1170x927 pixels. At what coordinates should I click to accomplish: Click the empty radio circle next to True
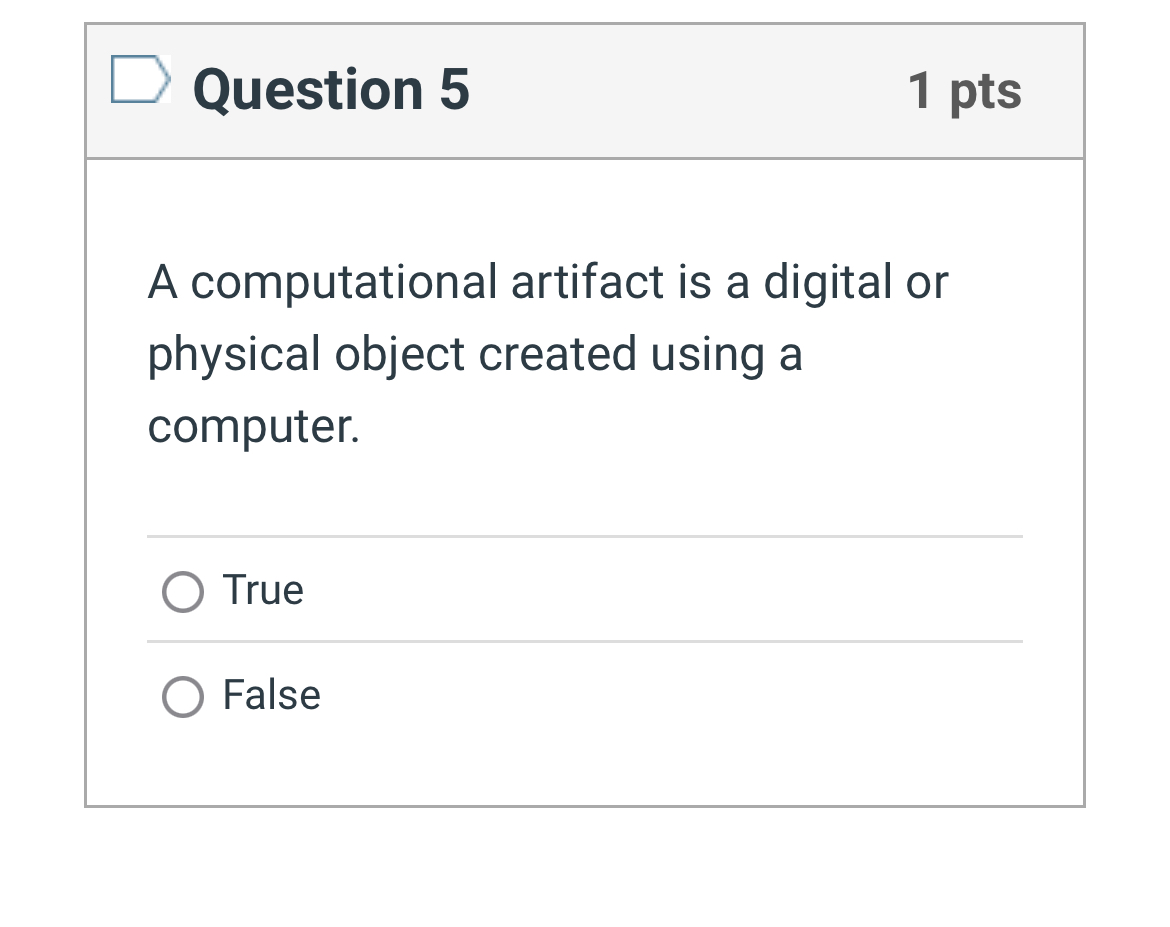[182, 592]
